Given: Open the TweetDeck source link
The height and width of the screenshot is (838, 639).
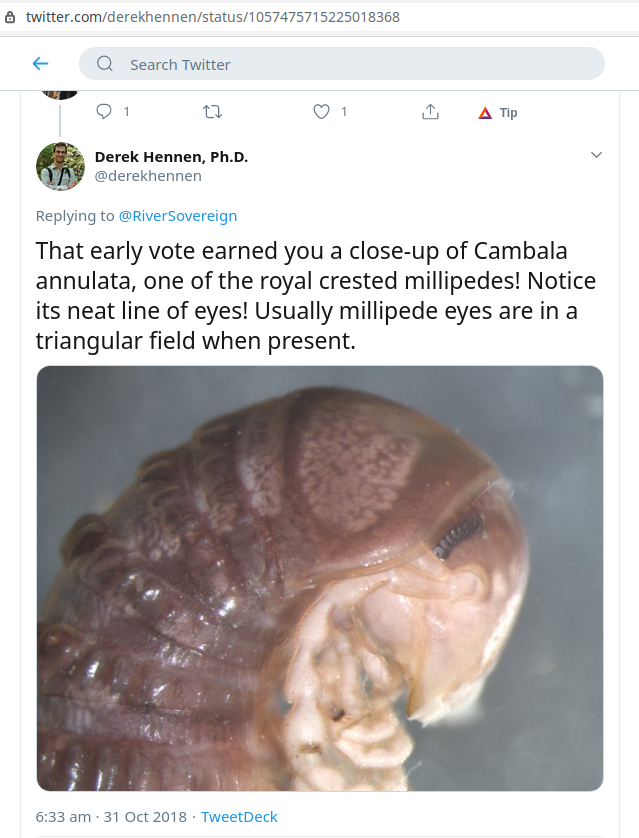Looking at the screenshot, I should (x=239, y=817).
